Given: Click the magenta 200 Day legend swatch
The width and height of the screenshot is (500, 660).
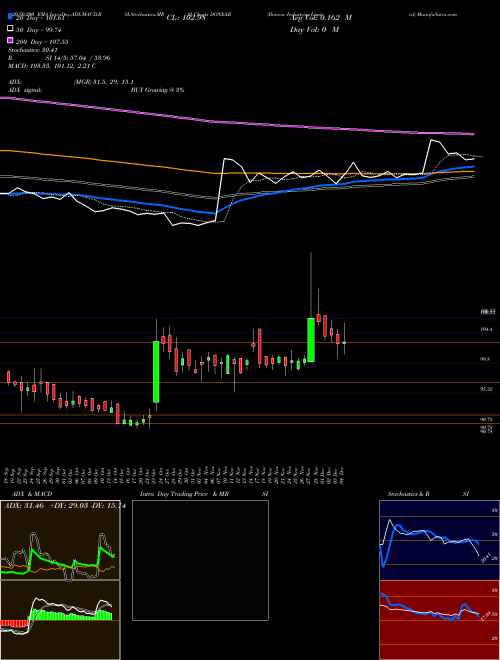Looking at the screenshot, I should (11, 40).
